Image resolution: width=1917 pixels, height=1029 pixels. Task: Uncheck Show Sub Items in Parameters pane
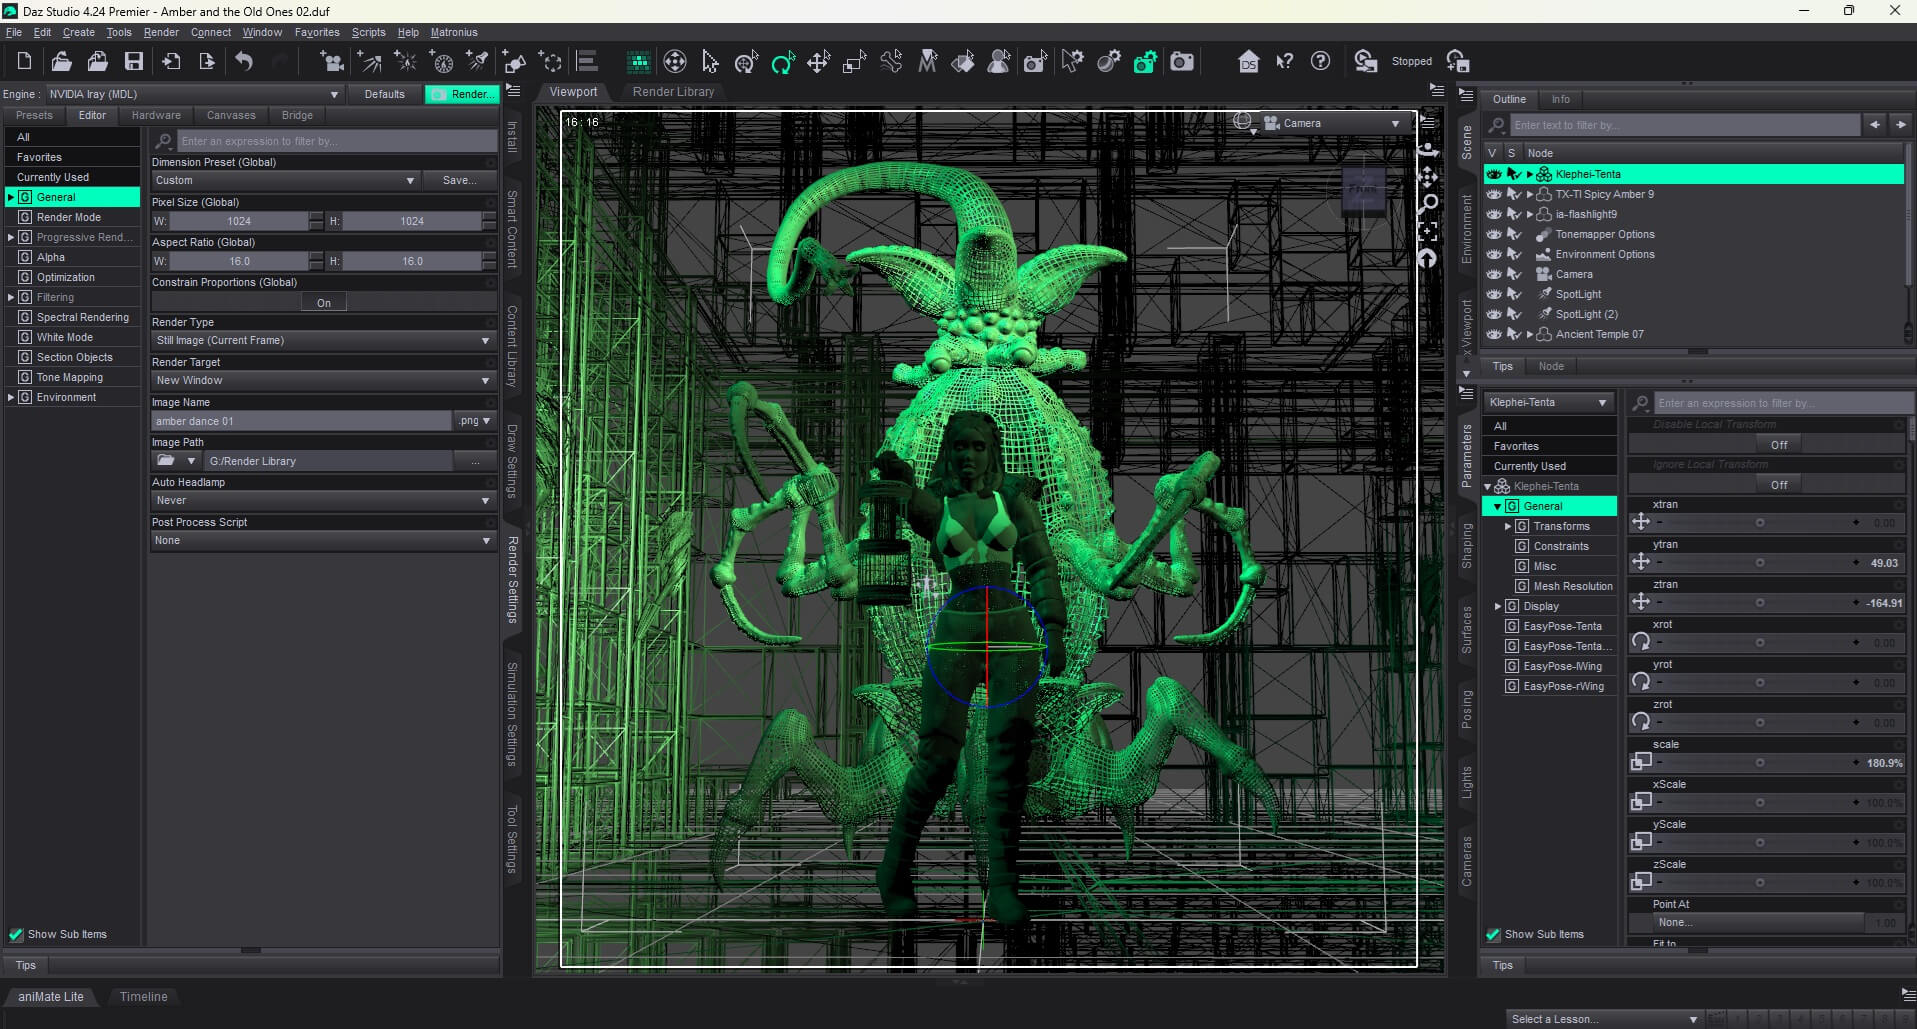click(1493, 935)
